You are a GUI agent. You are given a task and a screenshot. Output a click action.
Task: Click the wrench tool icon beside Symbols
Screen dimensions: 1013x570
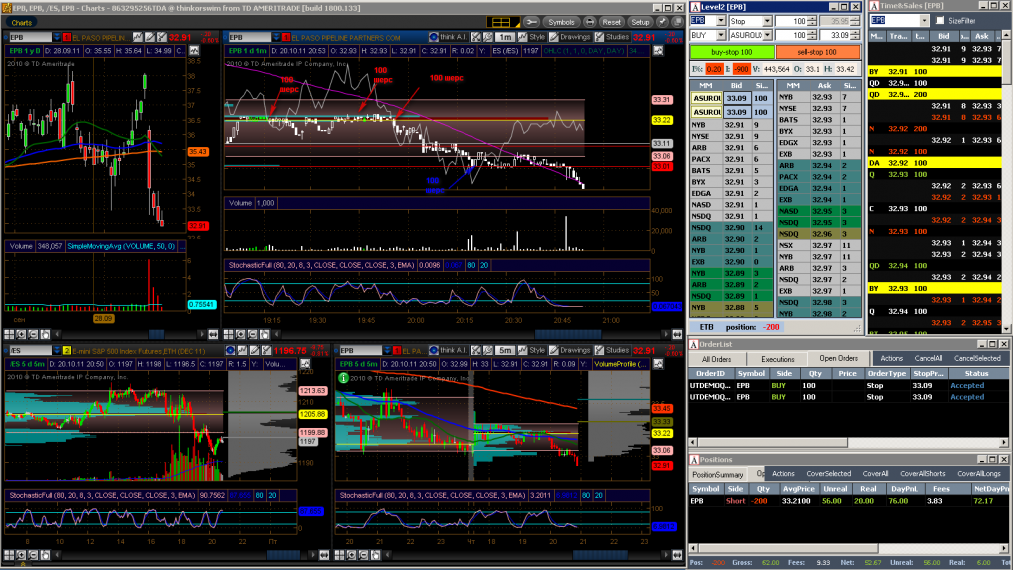point(532,22)
